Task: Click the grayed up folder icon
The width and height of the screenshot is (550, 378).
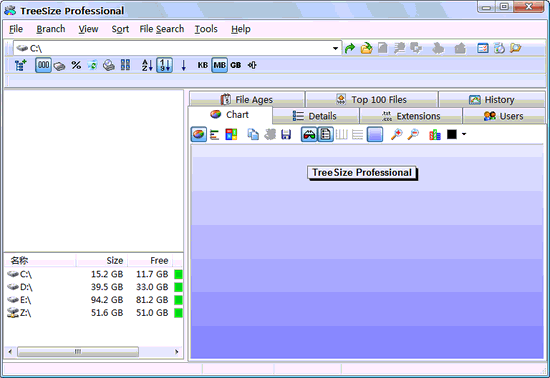Action: (x=460, y=48)
